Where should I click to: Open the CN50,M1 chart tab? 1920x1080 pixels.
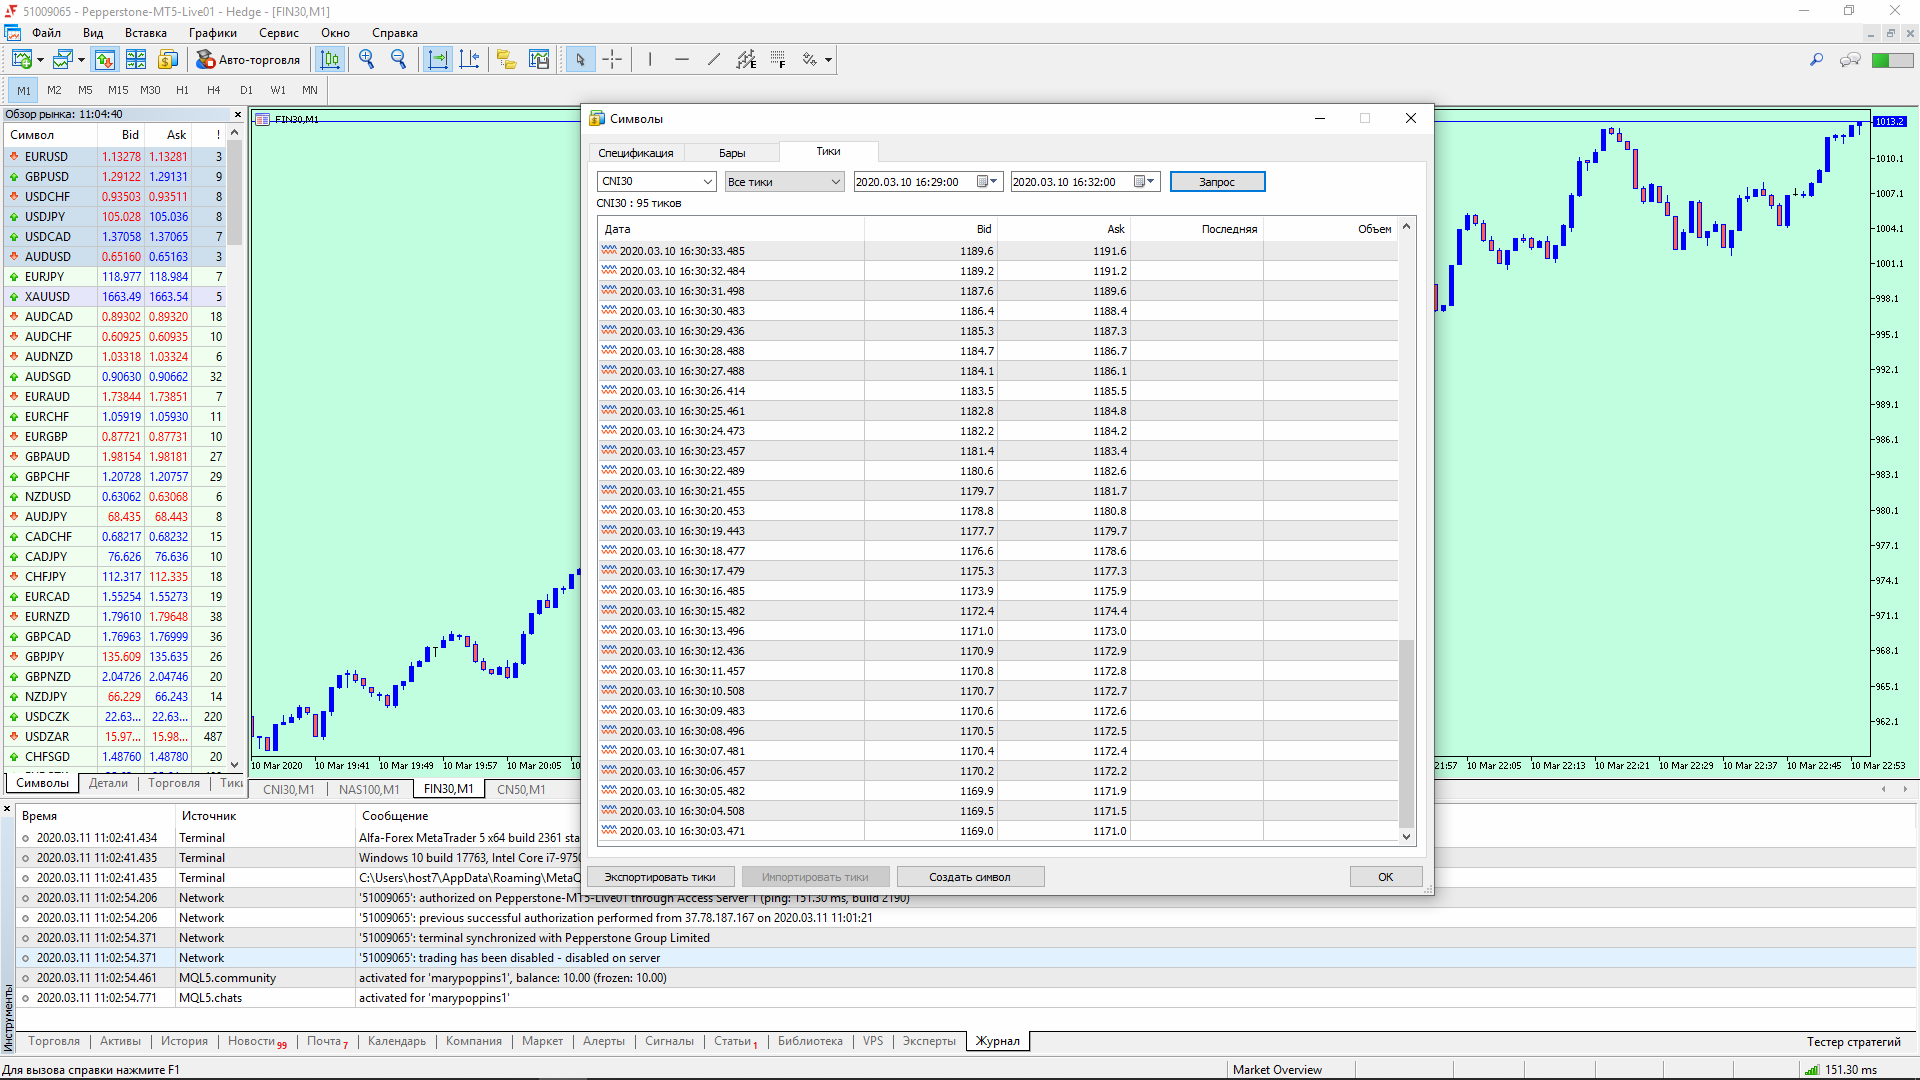[x=521, y=789]
